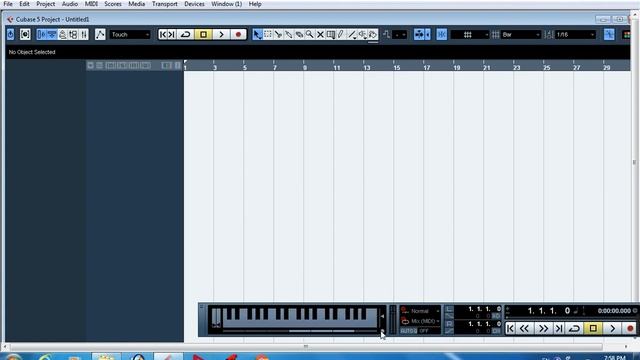The image size is (640, 360).
Task: Click bar 25 on the ruler
Action: click(x=547, y=67)
